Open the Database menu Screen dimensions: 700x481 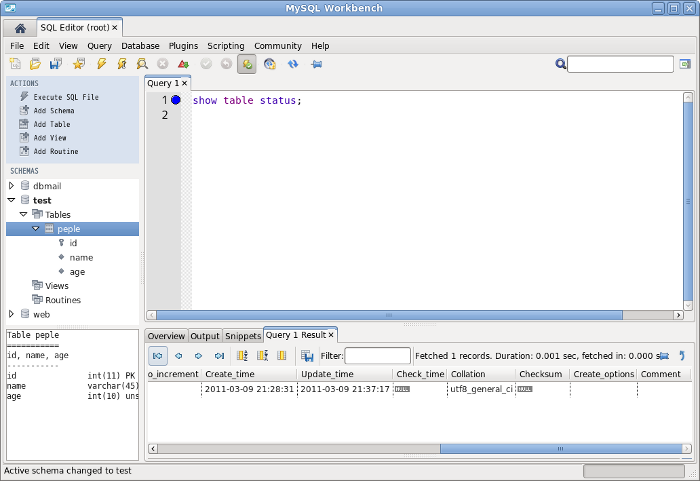pyautogui.click(x=140, y=46)
